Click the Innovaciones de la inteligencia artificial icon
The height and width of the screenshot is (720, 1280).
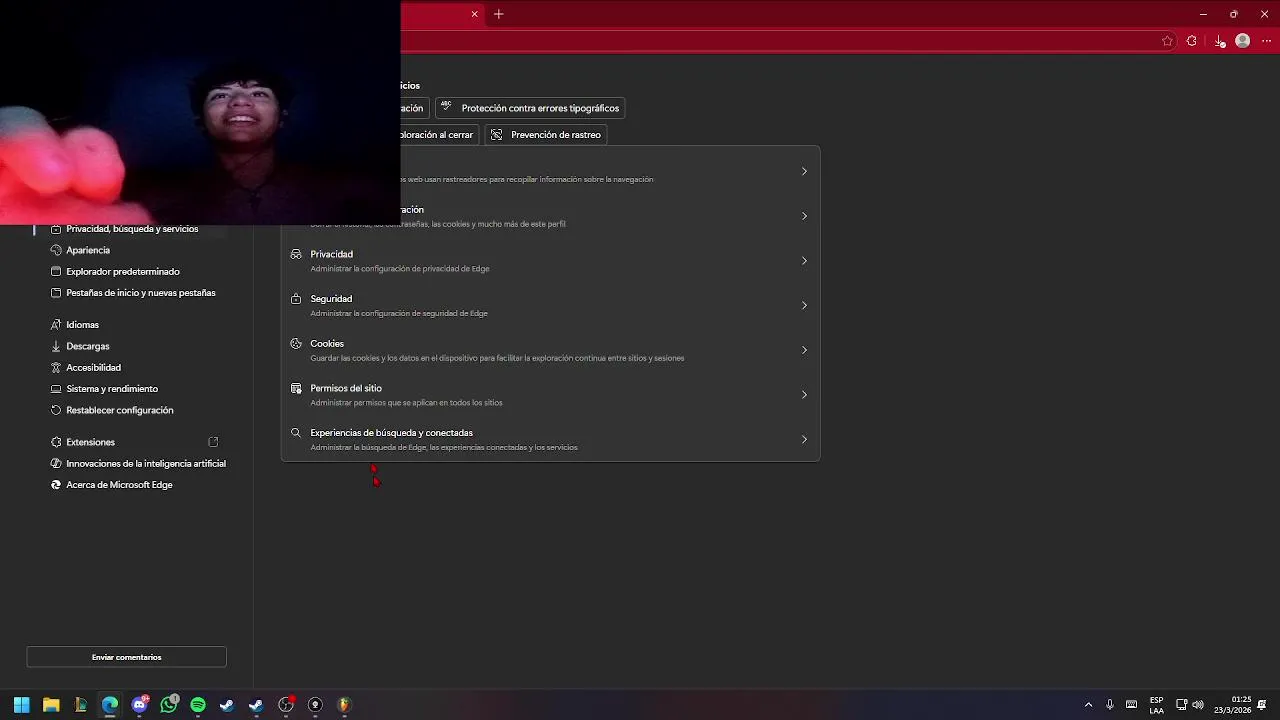point(57,464)
